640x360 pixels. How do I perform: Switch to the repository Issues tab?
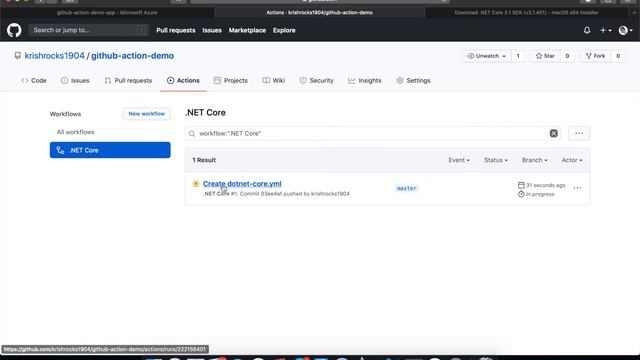pyautogui.click(x=75, y=81)
